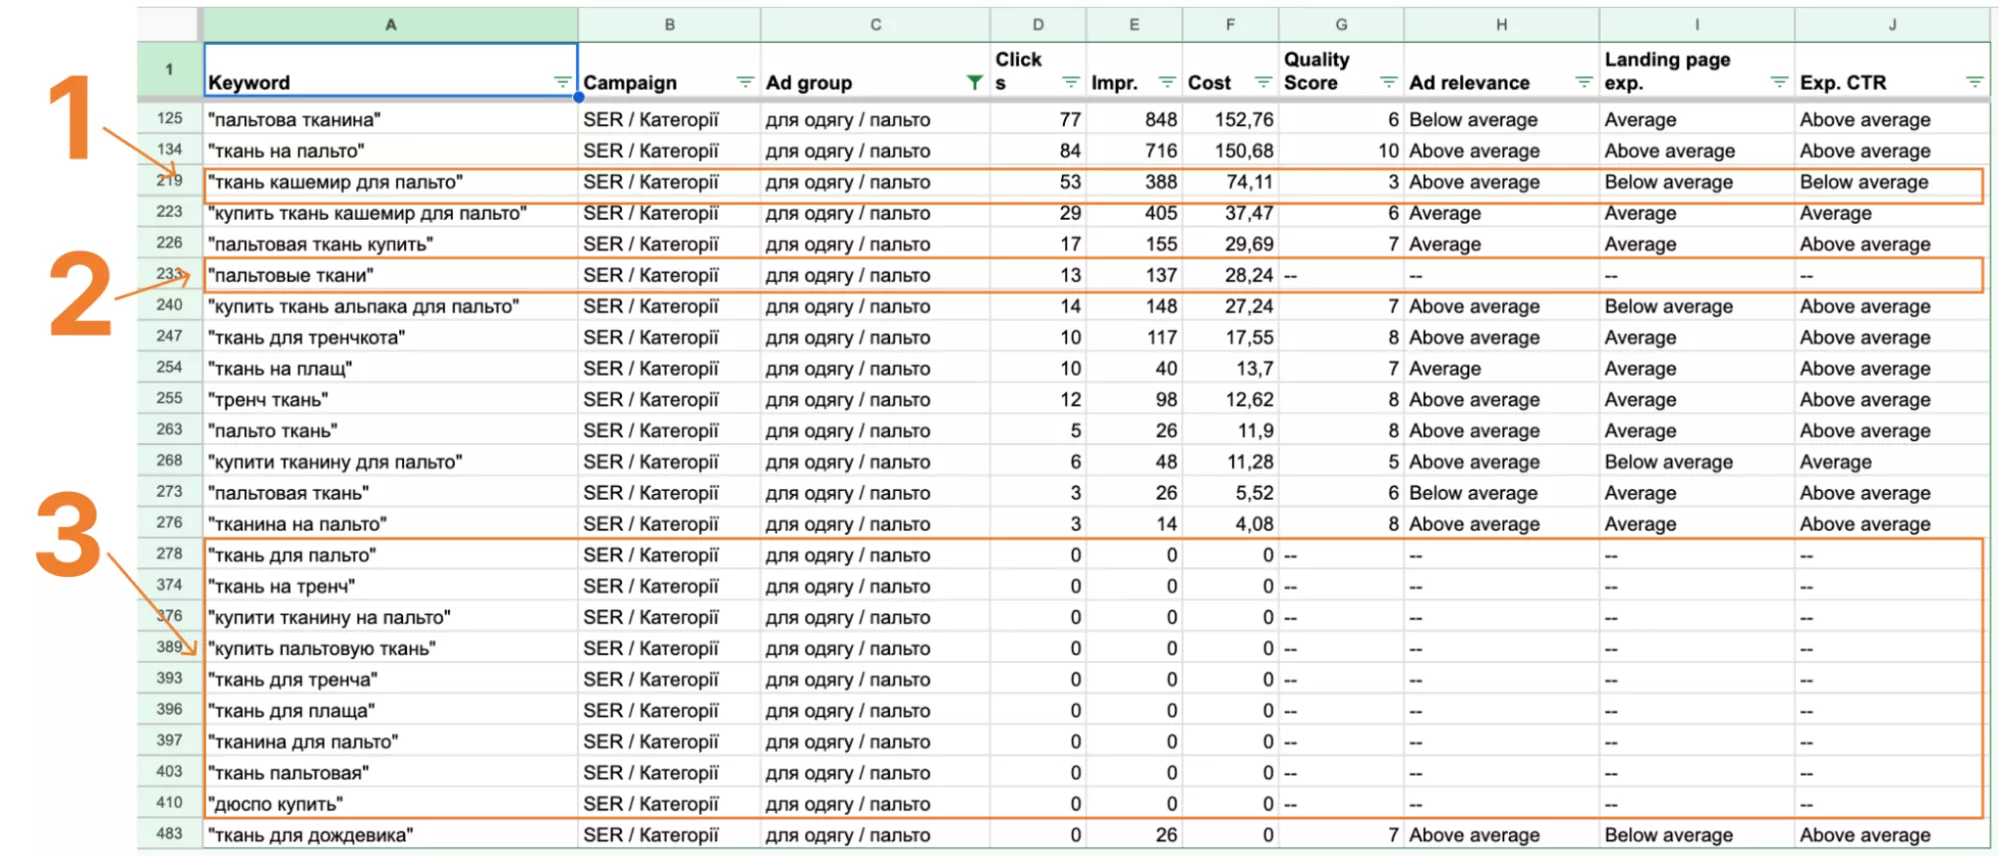Click cell "ткань кашемир для пальто"
The image size is (1999, 857).
390,182
